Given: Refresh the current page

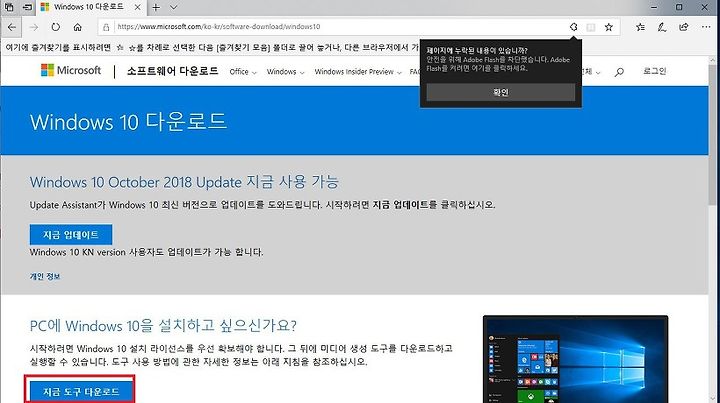Looking at the screenshot, I should pyautogui.click(x=56, y=27).
